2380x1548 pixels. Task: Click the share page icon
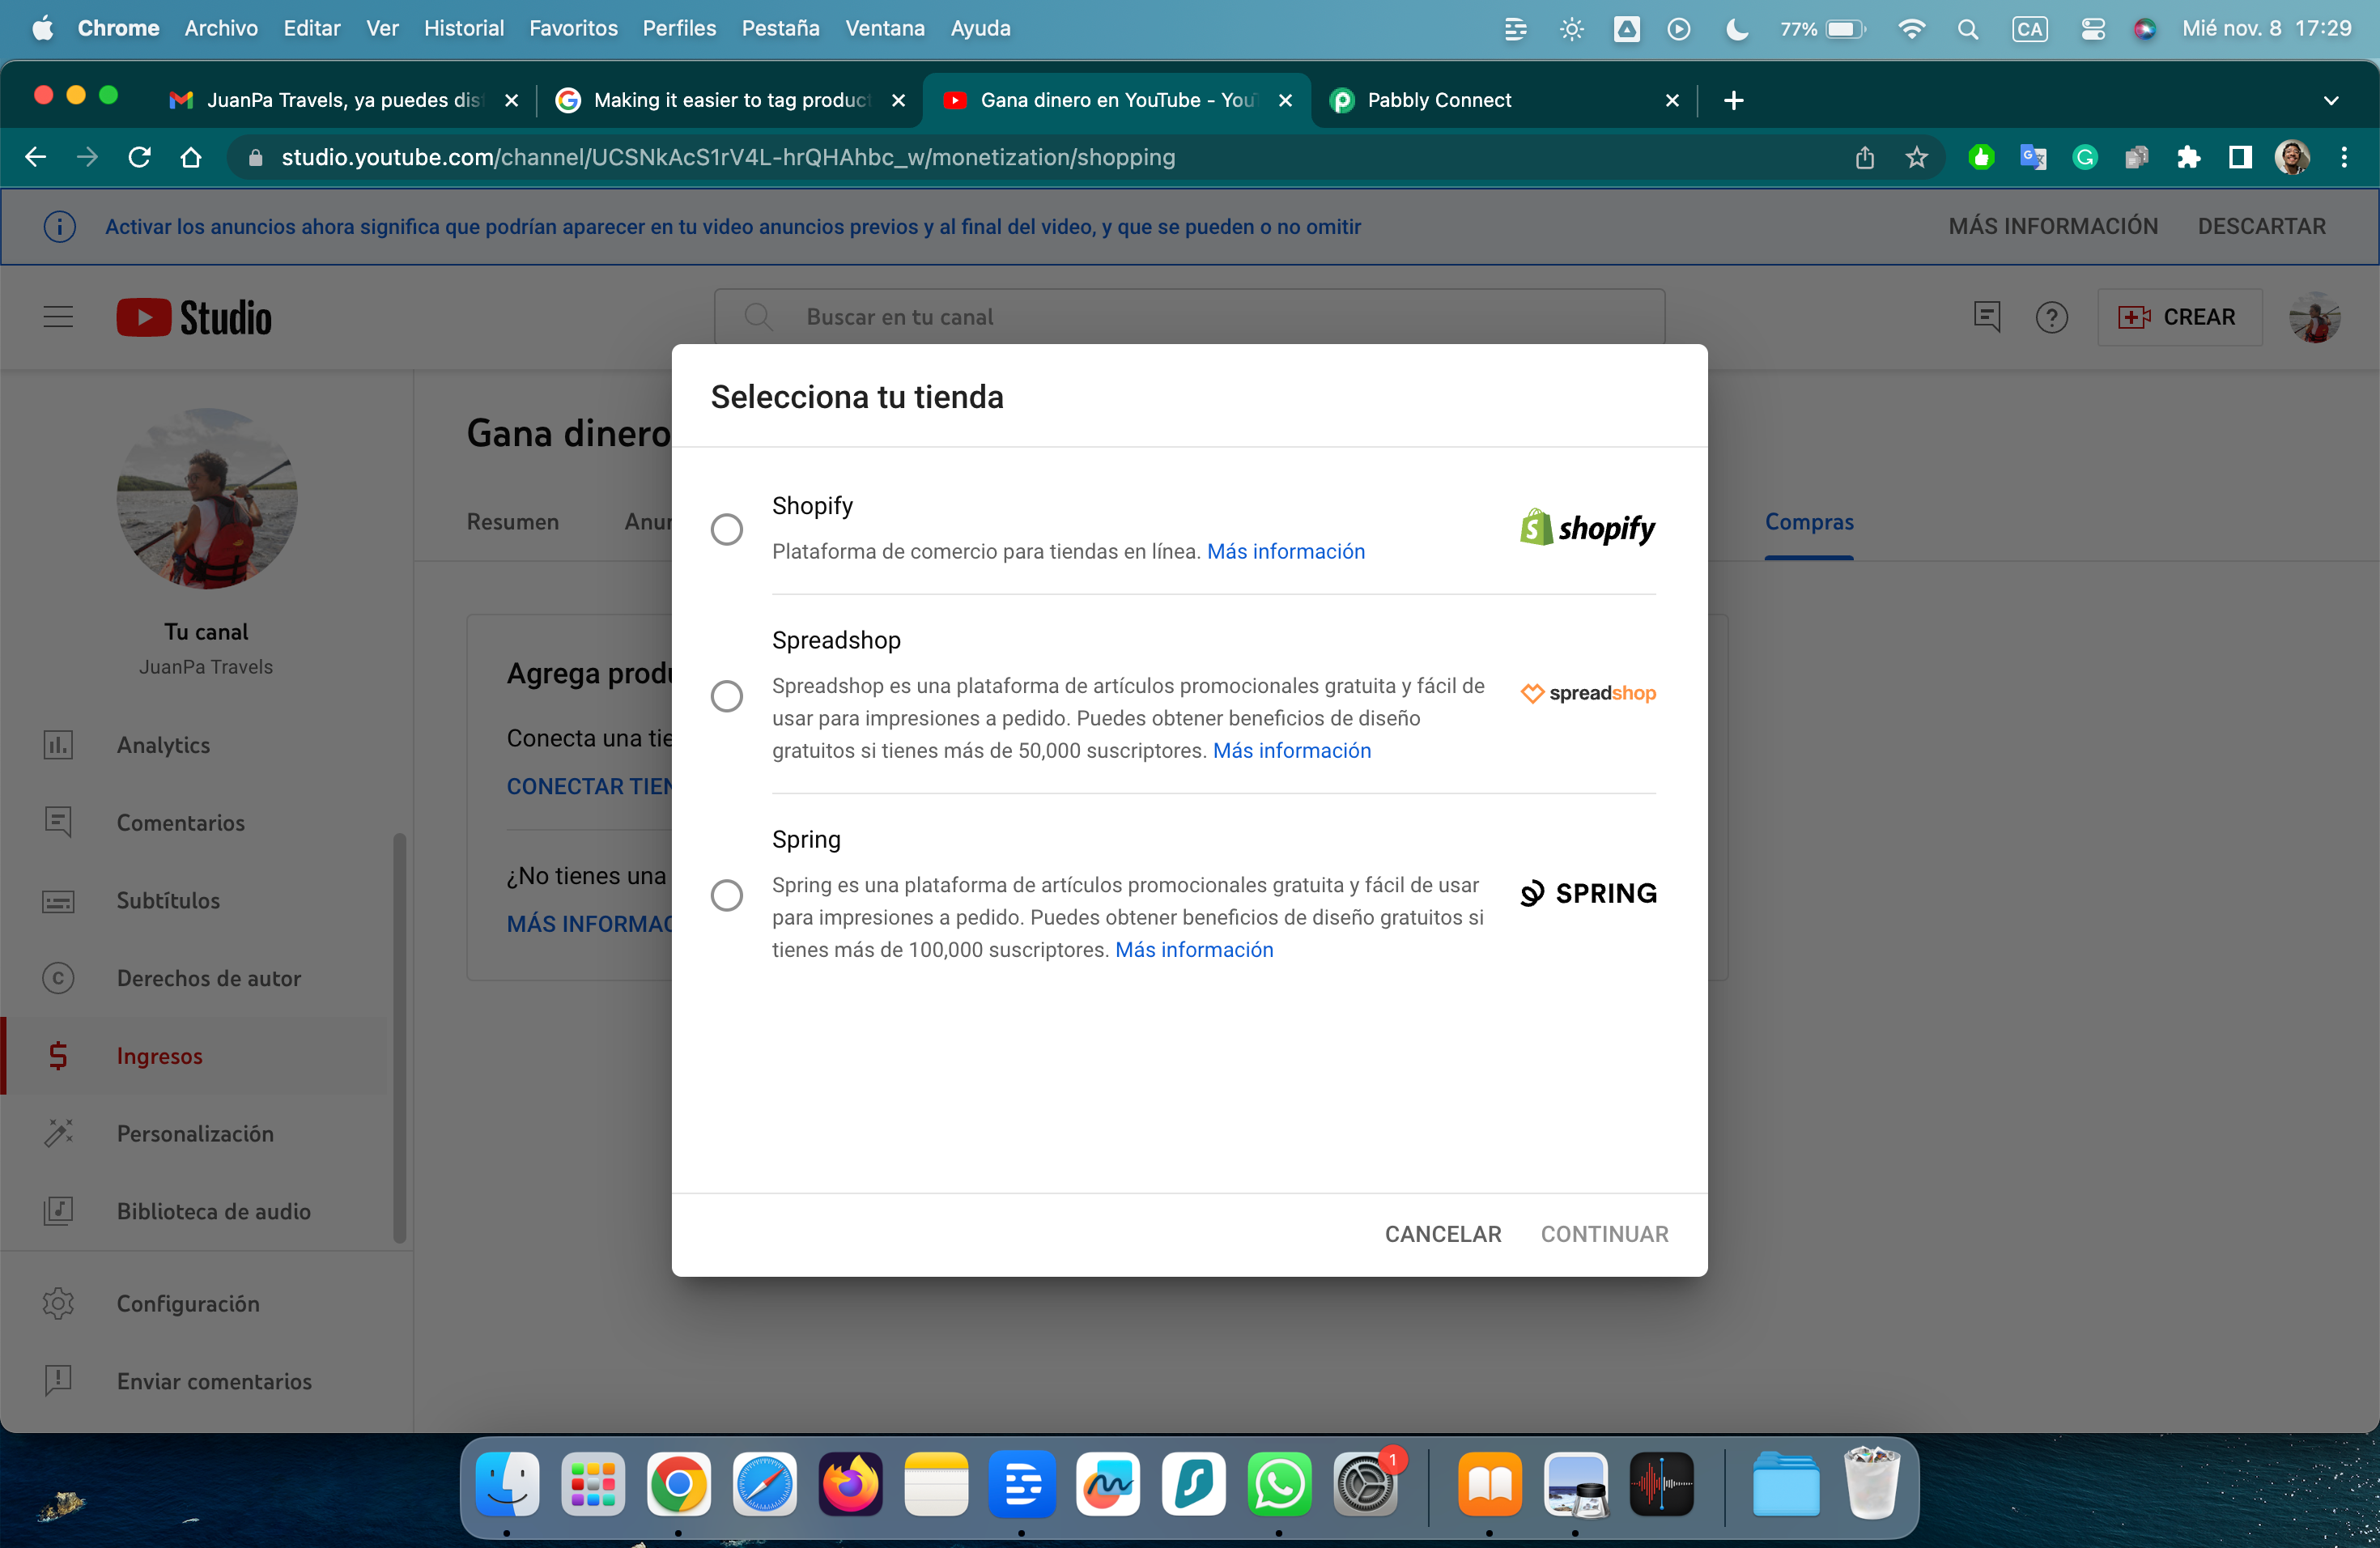coord(1864,157)
